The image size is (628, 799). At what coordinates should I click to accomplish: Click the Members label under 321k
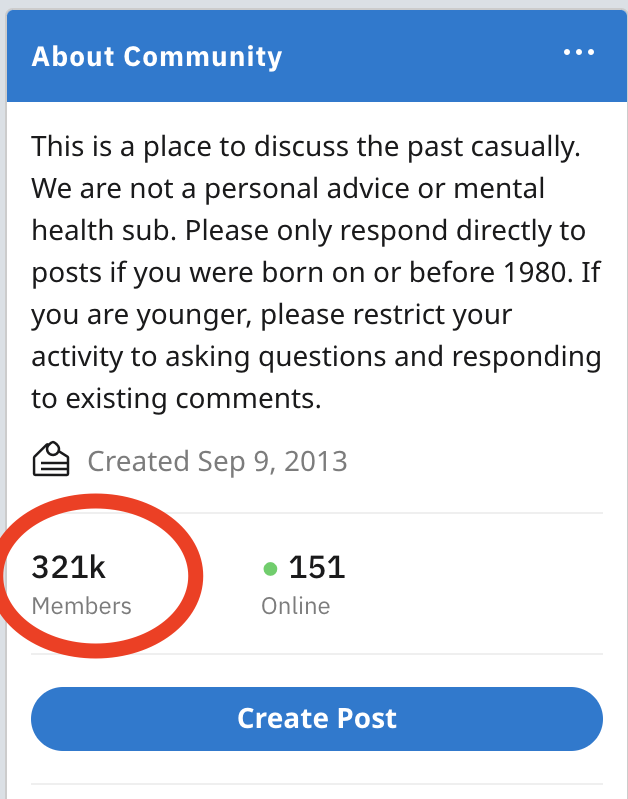point(81,606)
